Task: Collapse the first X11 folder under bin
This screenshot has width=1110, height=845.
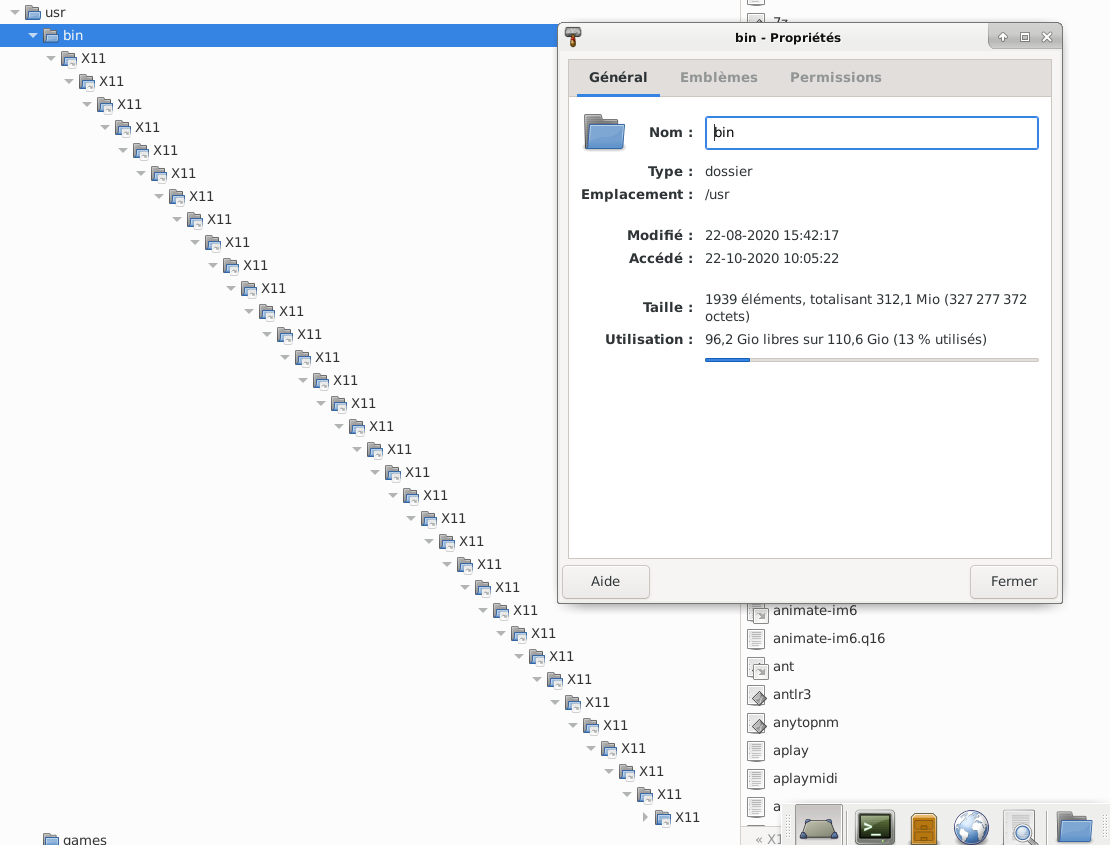Action: pos(52,59)
